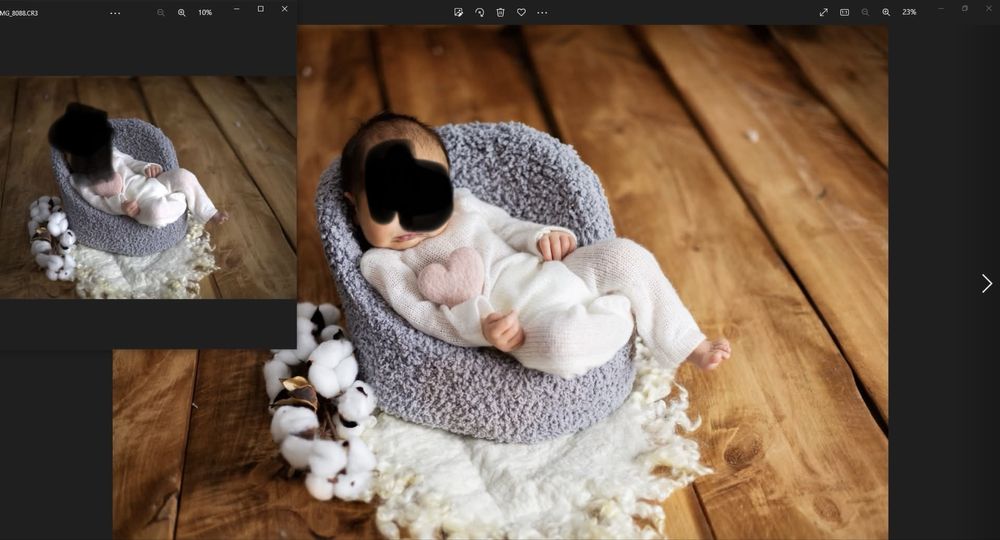Select the MG_8088.CR3 file name title
This screenshot has width=1000, height=540.
coord(18,13)
